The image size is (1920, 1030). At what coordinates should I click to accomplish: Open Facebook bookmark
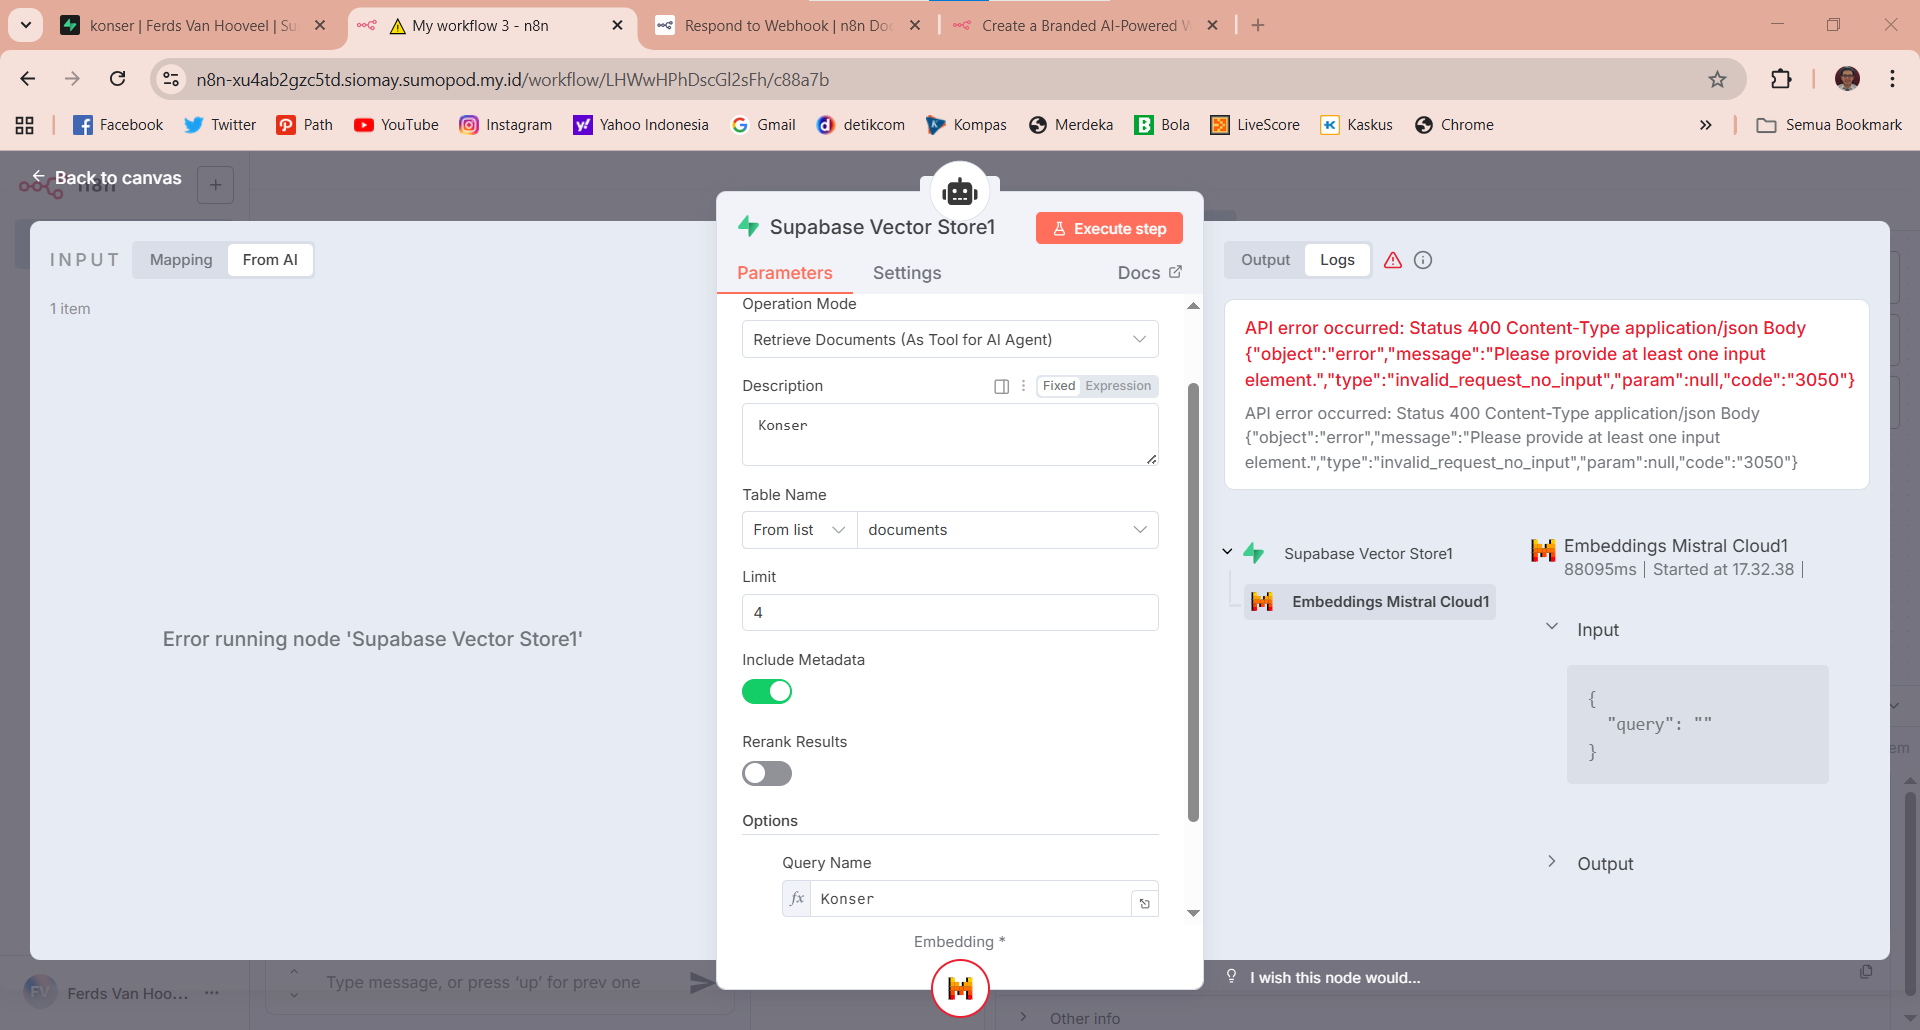pyautogui.click(x=118, y=125)
